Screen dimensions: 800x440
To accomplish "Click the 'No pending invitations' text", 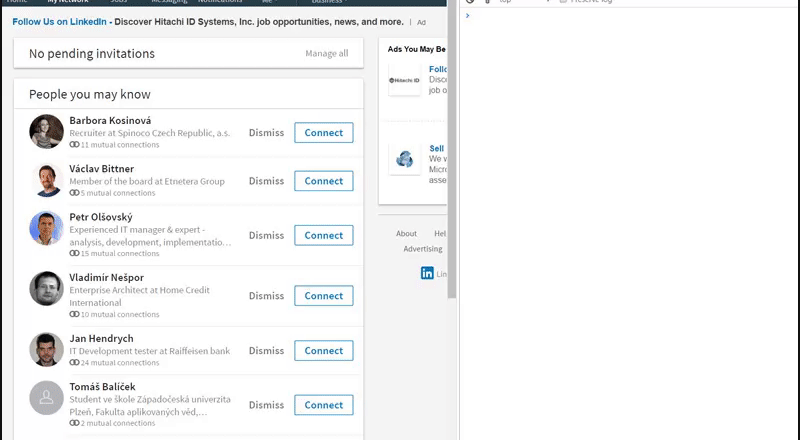I will pos(92,54).
